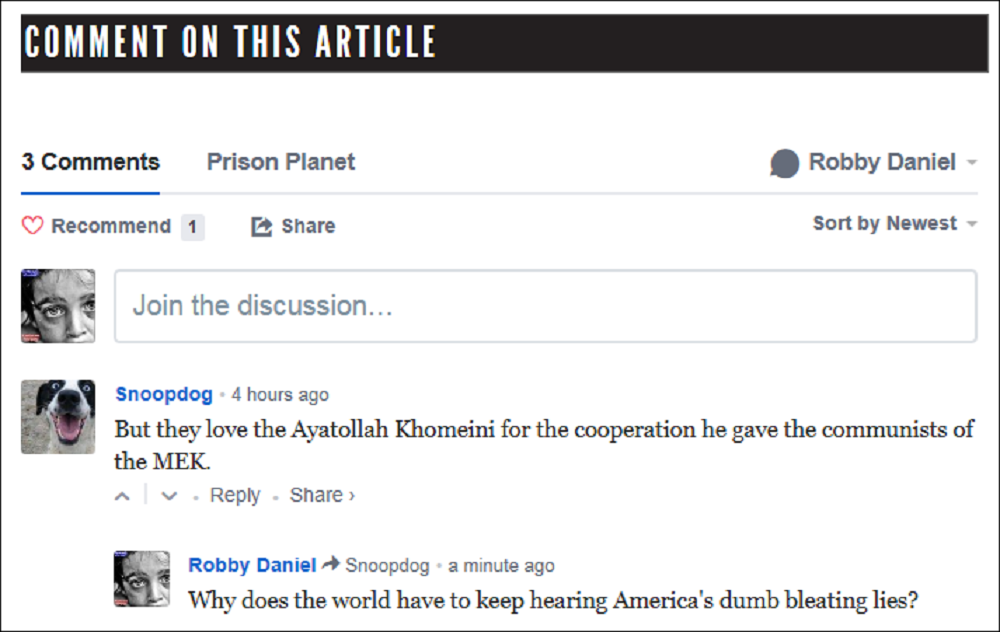This screenshot has height=632, width=1000.
Task: Click Robby Daniel username on reply
Action: point(252,566)
